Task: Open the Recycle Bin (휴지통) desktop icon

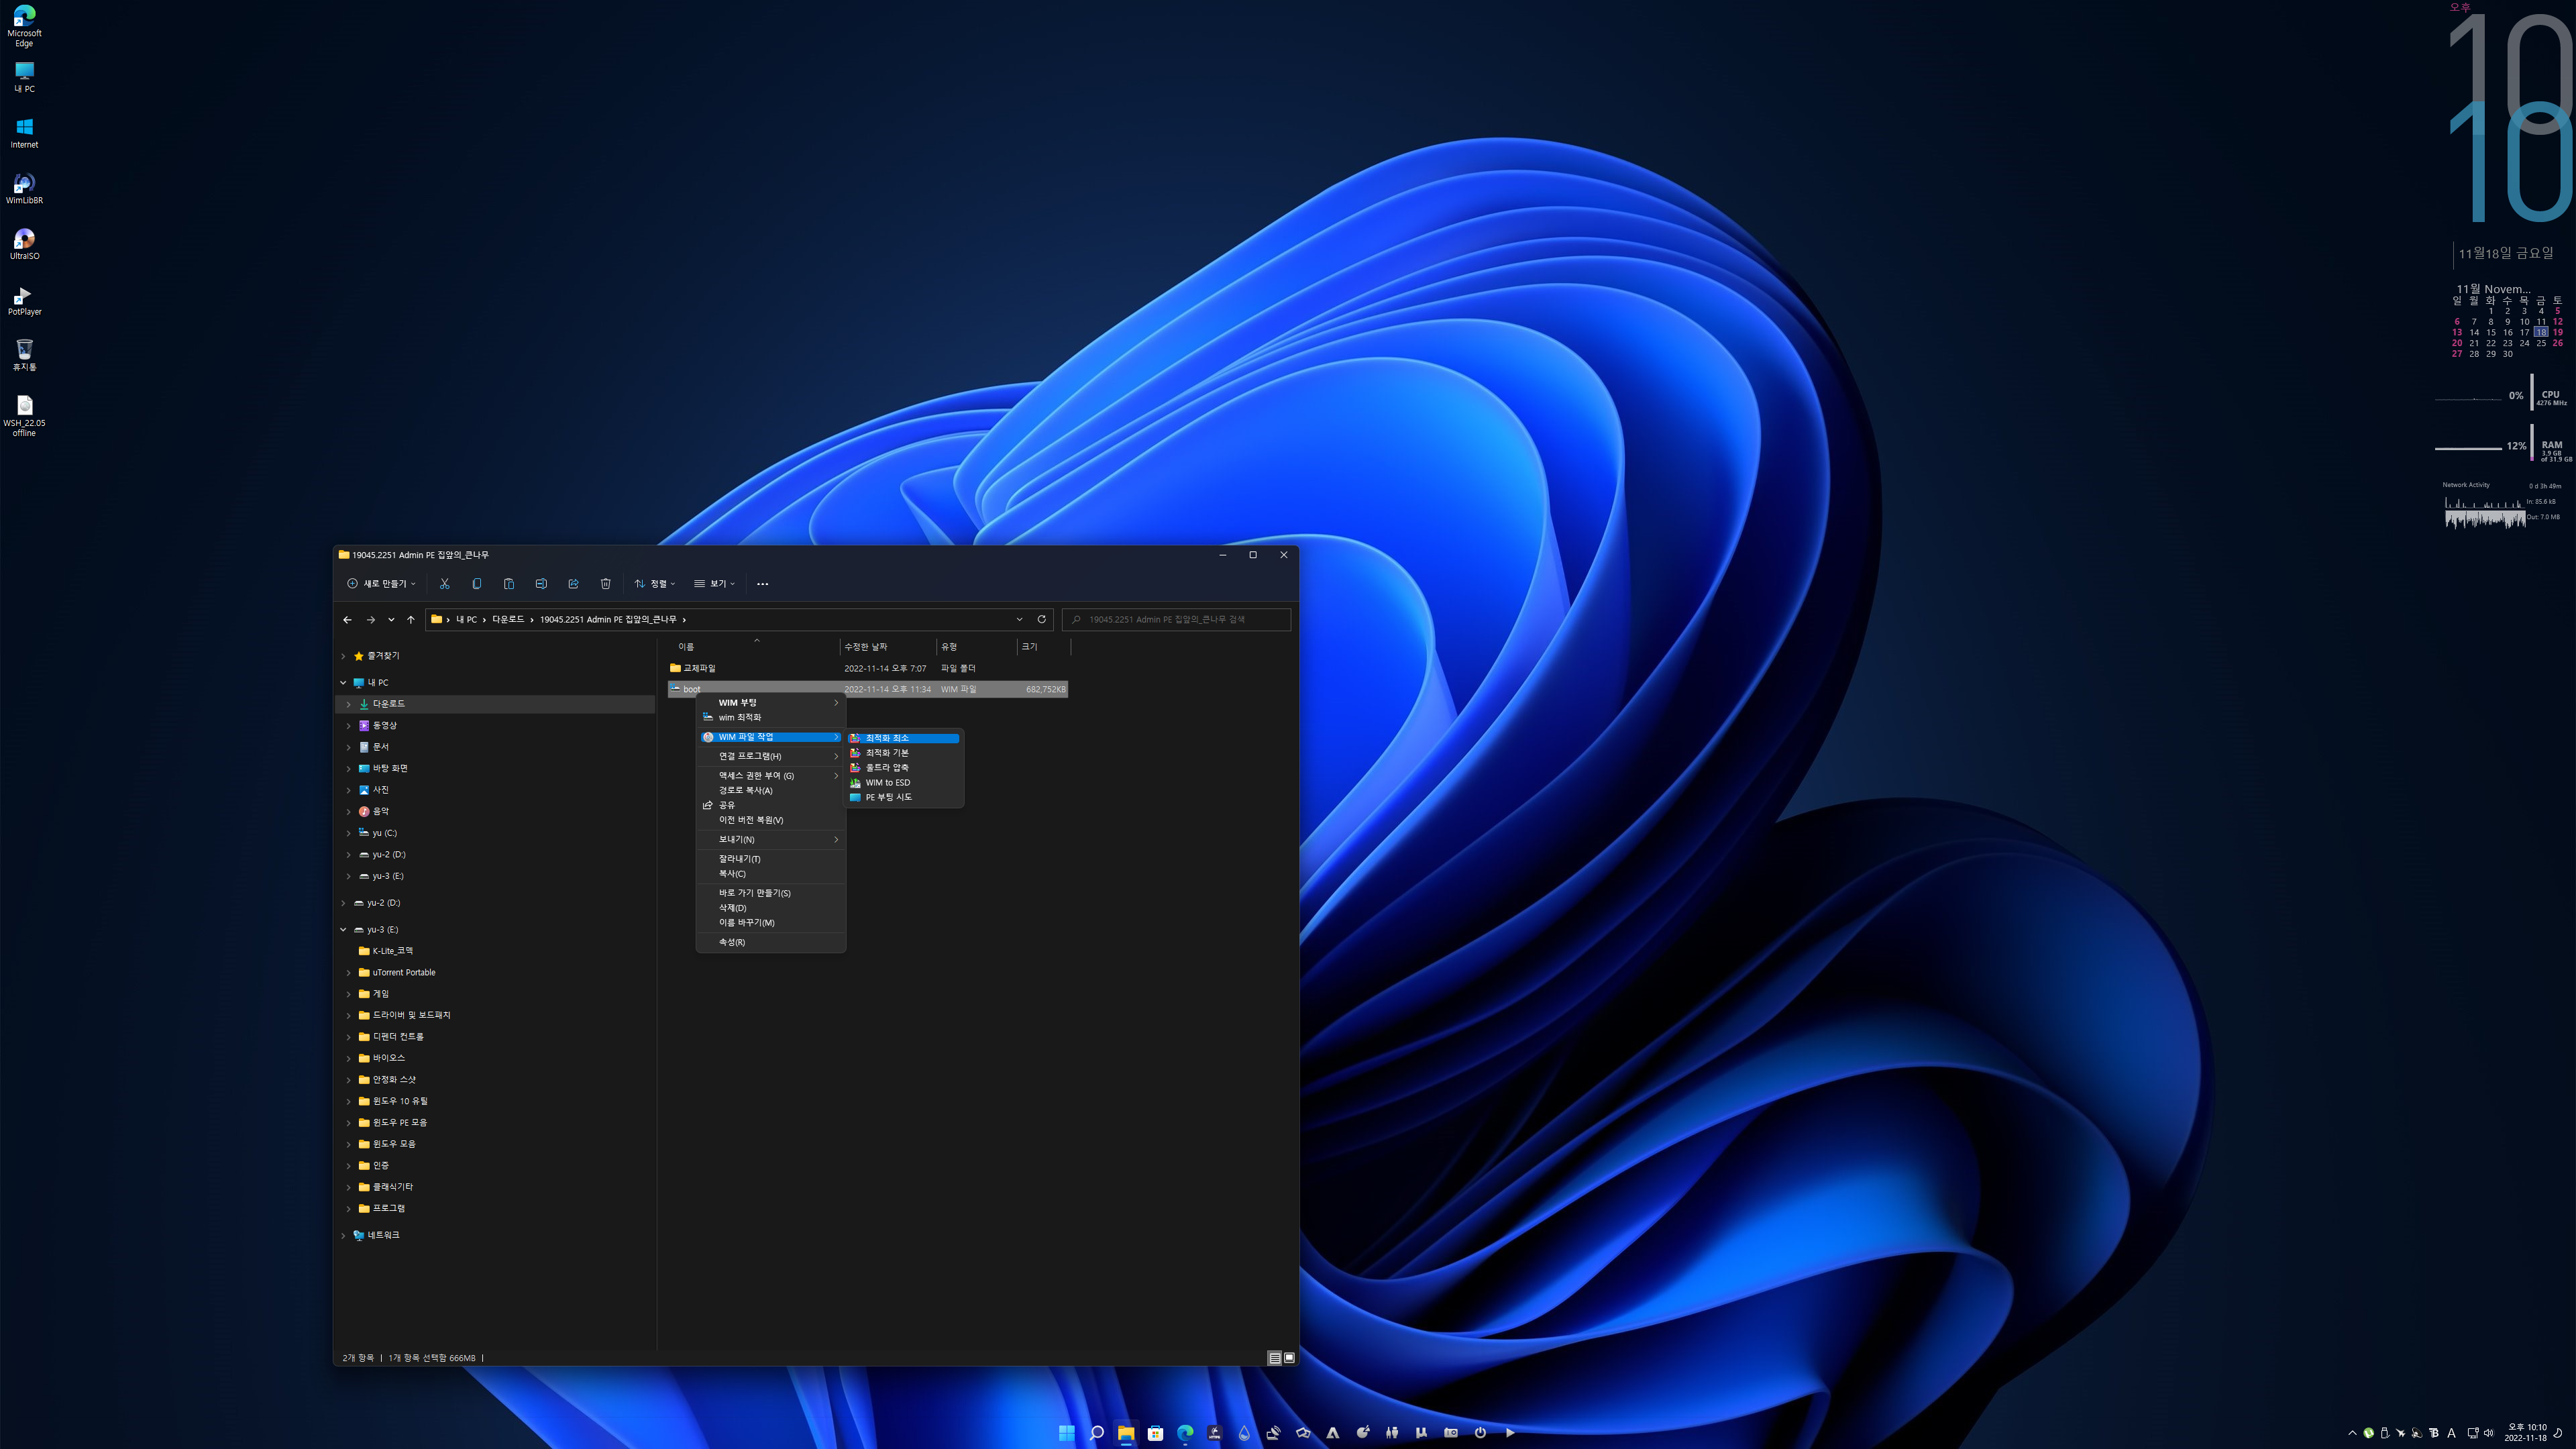Action: (24, 355)
